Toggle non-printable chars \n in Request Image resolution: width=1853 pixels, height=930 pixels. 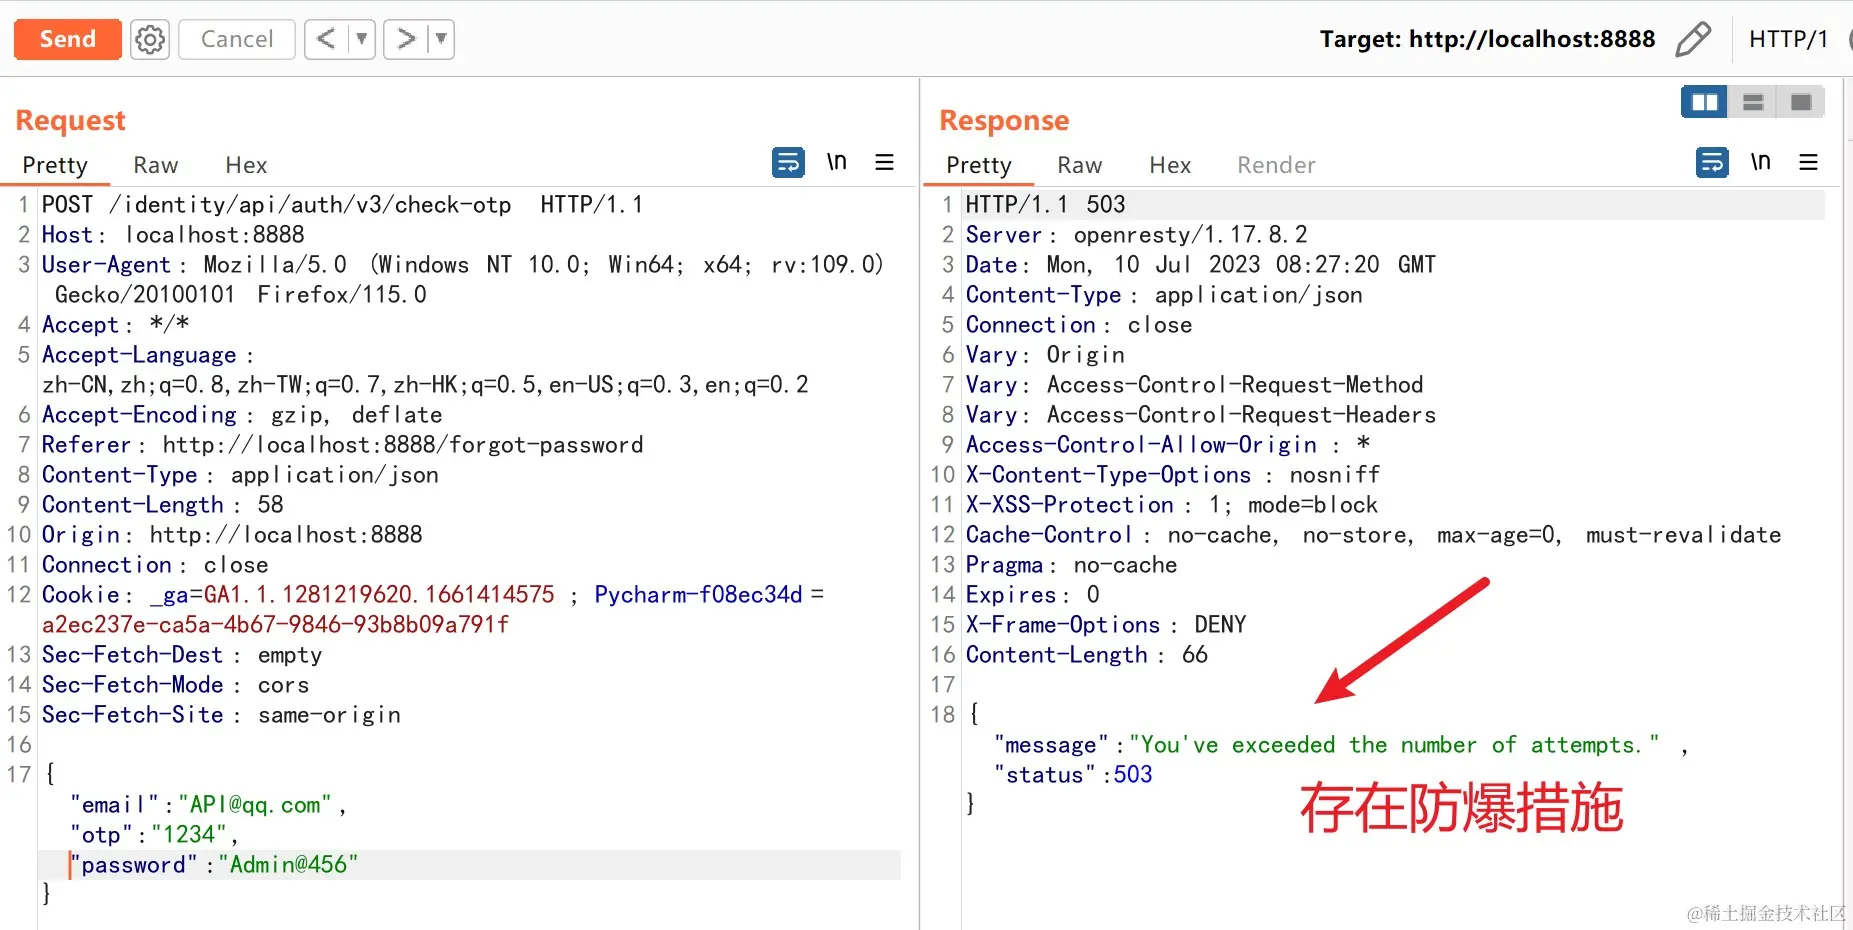(837, 162)
